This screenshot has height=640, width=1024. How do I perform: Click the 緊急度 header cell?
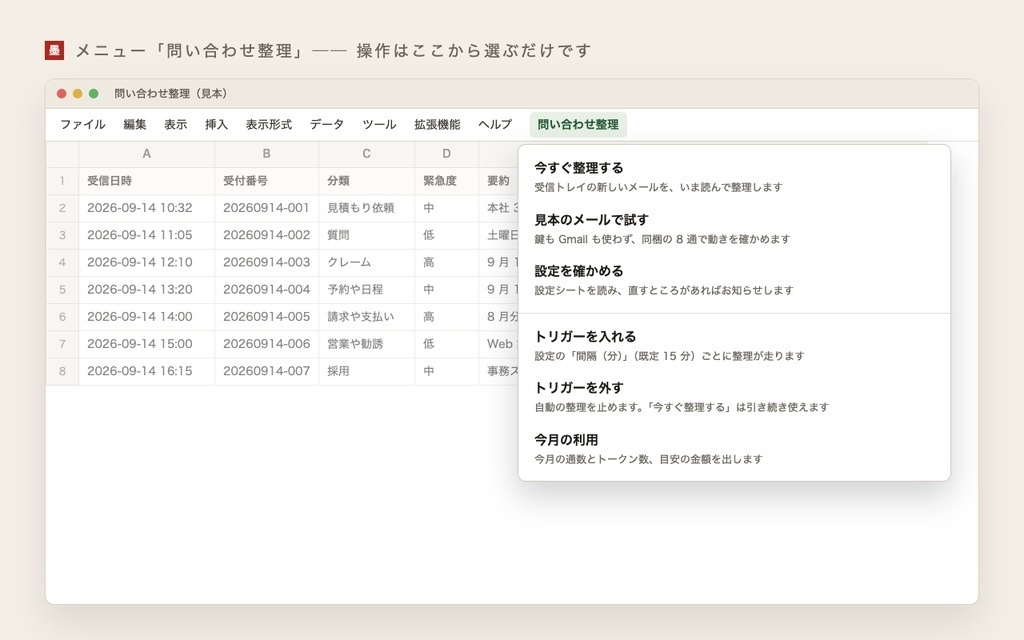pyautogui.click(x=447, y=181)
